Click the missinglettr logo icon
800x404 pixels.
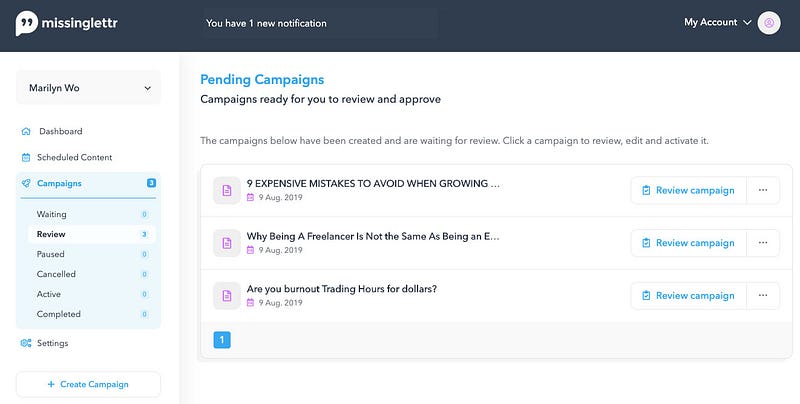pos(27,23)
